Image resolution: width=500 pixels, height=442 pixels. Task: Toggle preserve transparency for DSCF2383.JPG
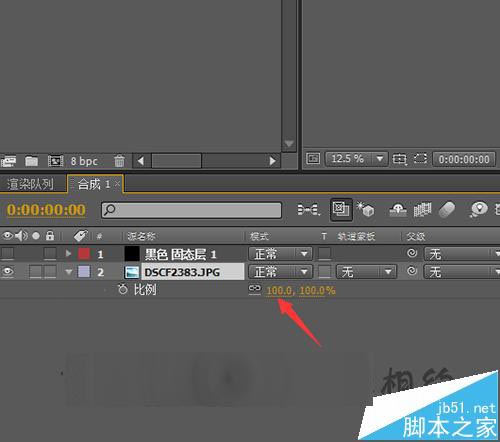pos(325,272)
